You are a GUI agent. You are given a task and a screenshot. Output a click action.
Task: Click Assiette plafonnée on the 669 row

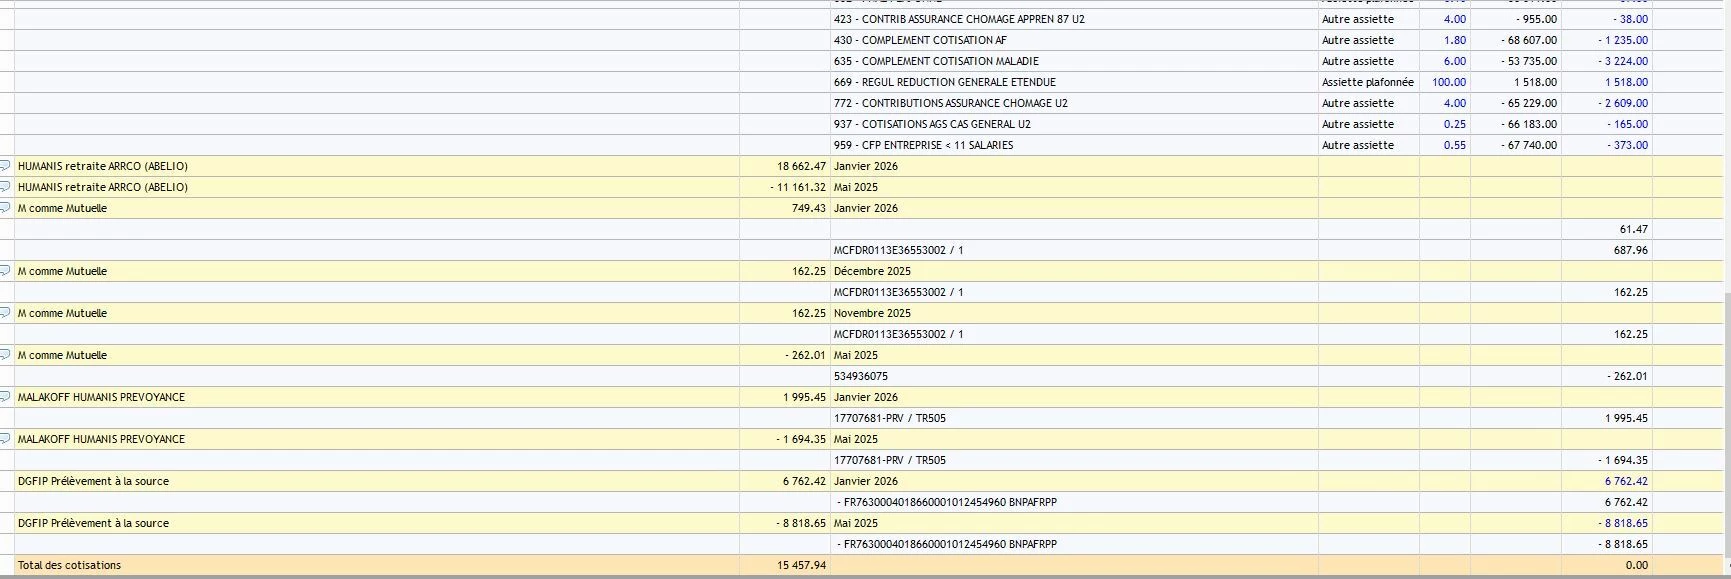tap(1368, 82)
